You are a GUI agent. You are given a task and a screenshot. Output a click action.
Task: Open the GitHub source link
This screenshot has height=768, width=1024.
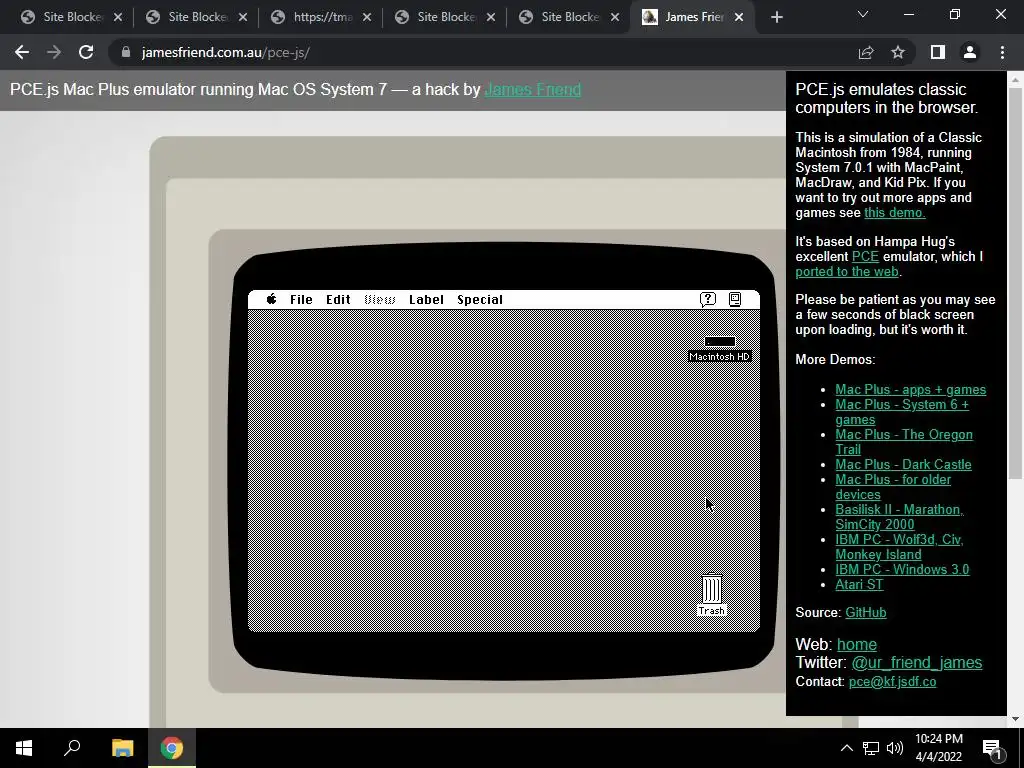click(865, 613)
